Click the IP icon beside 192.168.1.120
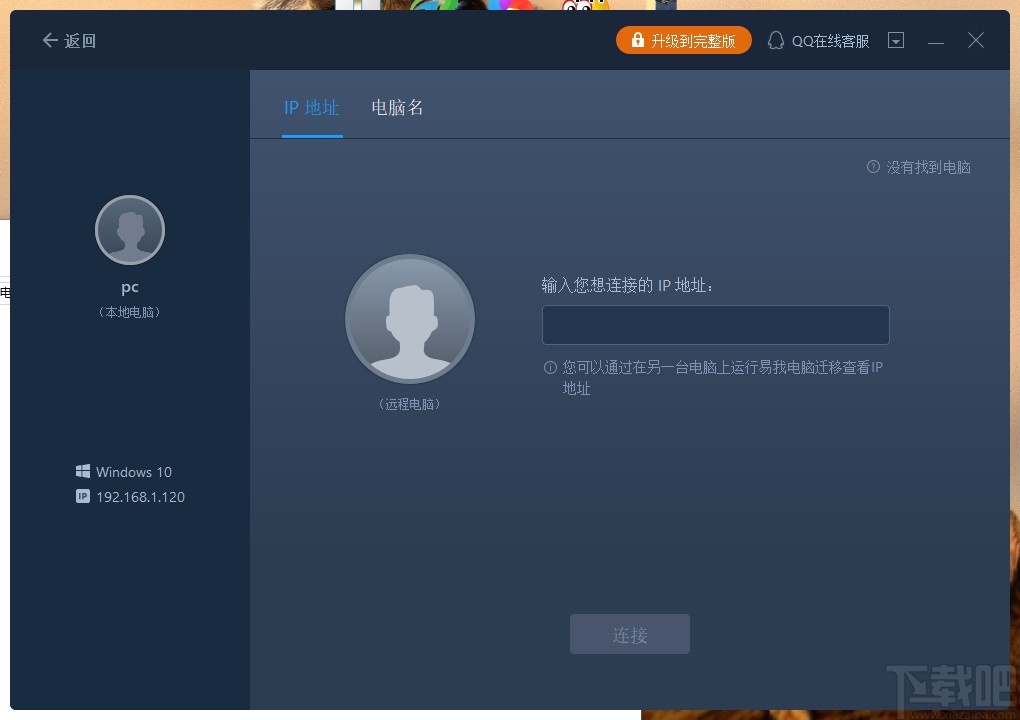The image size is (1020, 720). [82, 496]
